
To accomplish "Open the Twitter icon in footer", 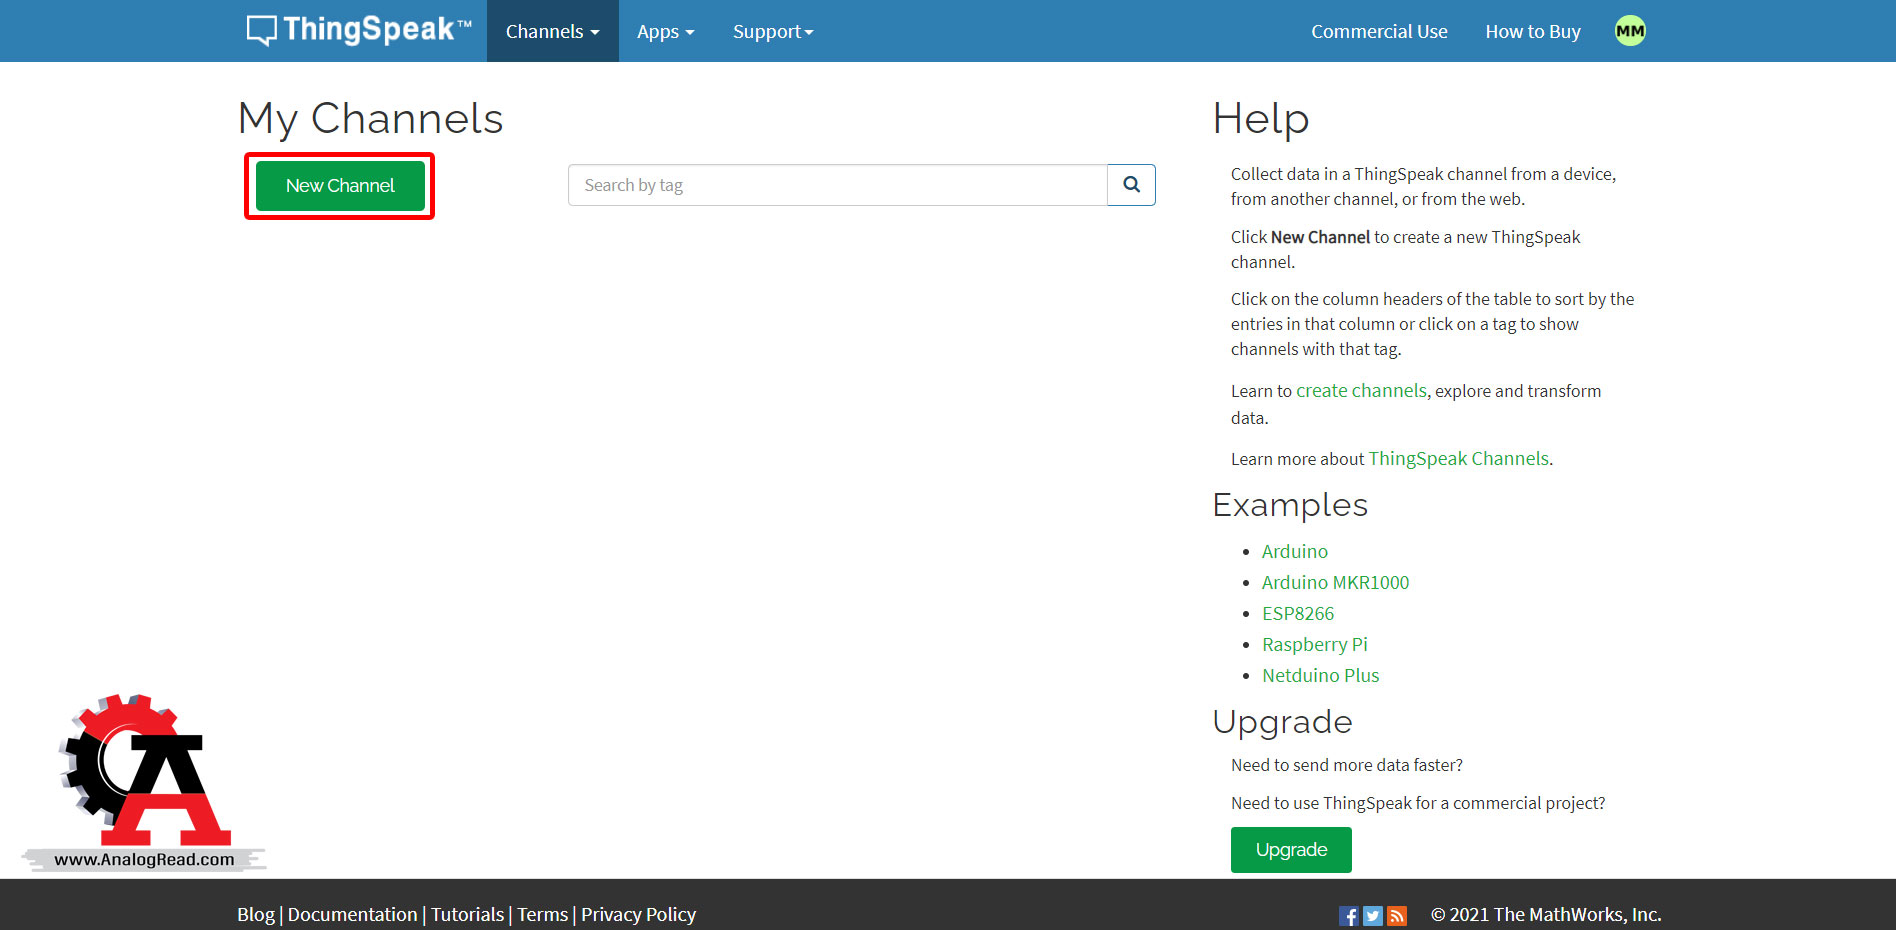I will [1373, 916].
